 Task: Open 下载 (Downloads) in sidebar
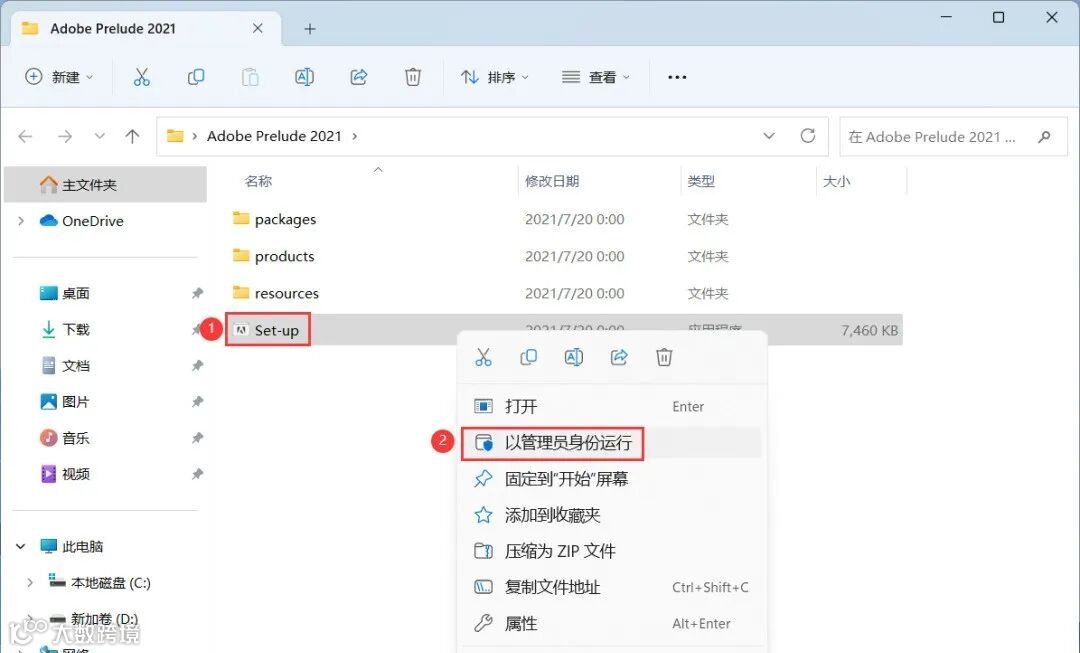pyautogui.click(x=75, y=329)
